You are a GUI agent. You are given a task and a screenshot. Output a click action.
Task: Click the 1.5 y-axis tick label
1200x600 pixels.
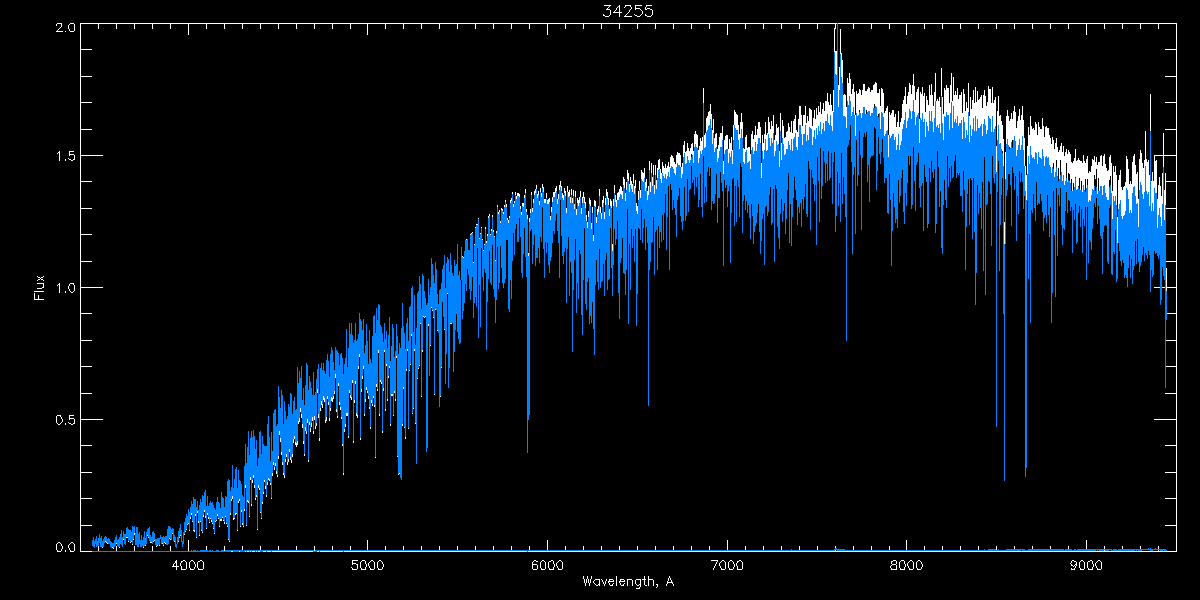(66, 157)
